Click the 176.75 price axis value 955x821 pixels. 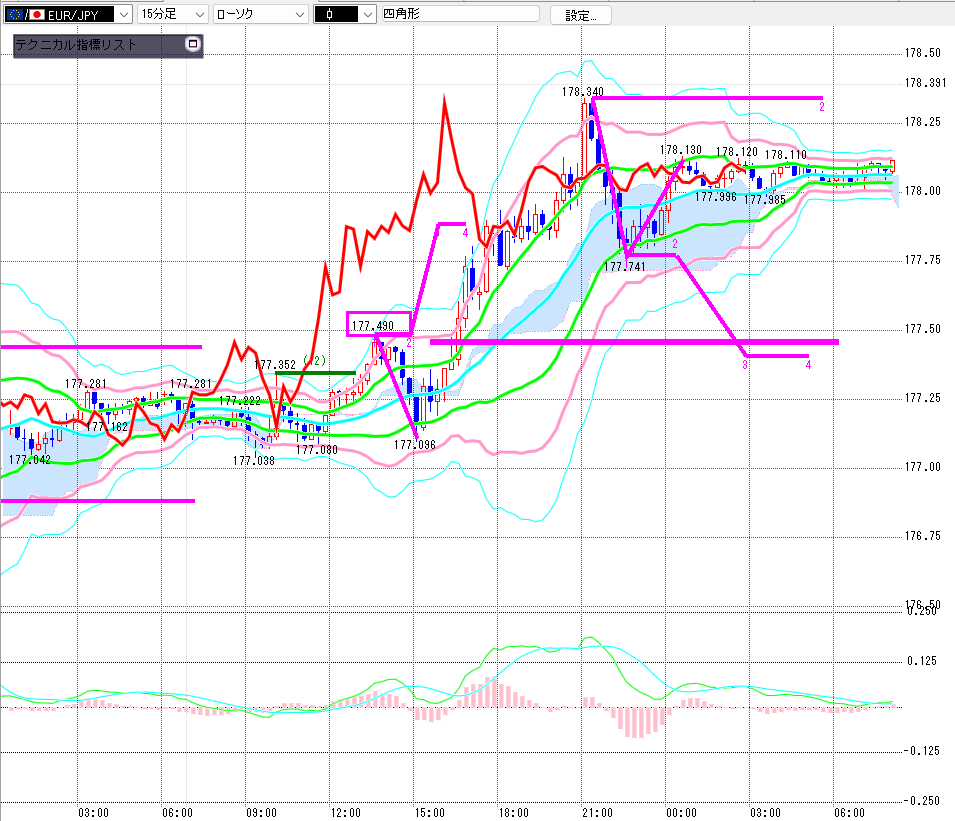(x=923, y=536)
